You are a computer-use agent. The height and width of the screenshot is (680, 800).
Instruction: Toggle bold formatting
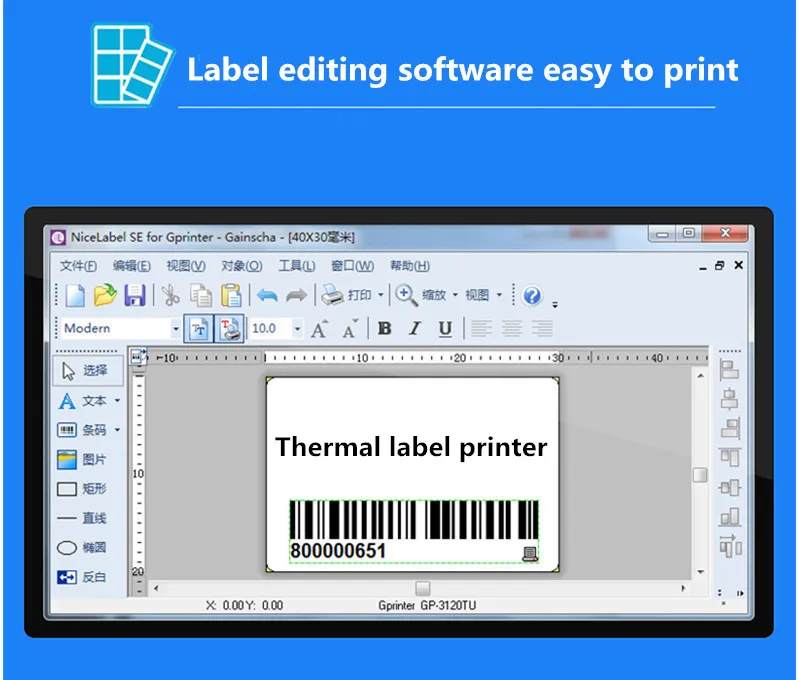coord(385,329)
